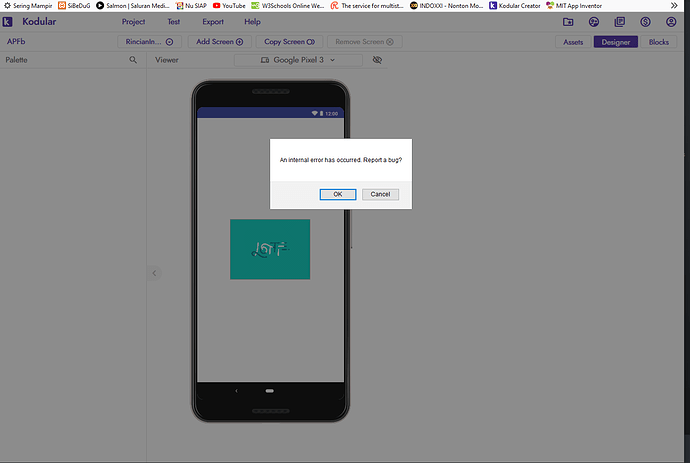Open the Kodular Creator bookmark

pos(514,6)
